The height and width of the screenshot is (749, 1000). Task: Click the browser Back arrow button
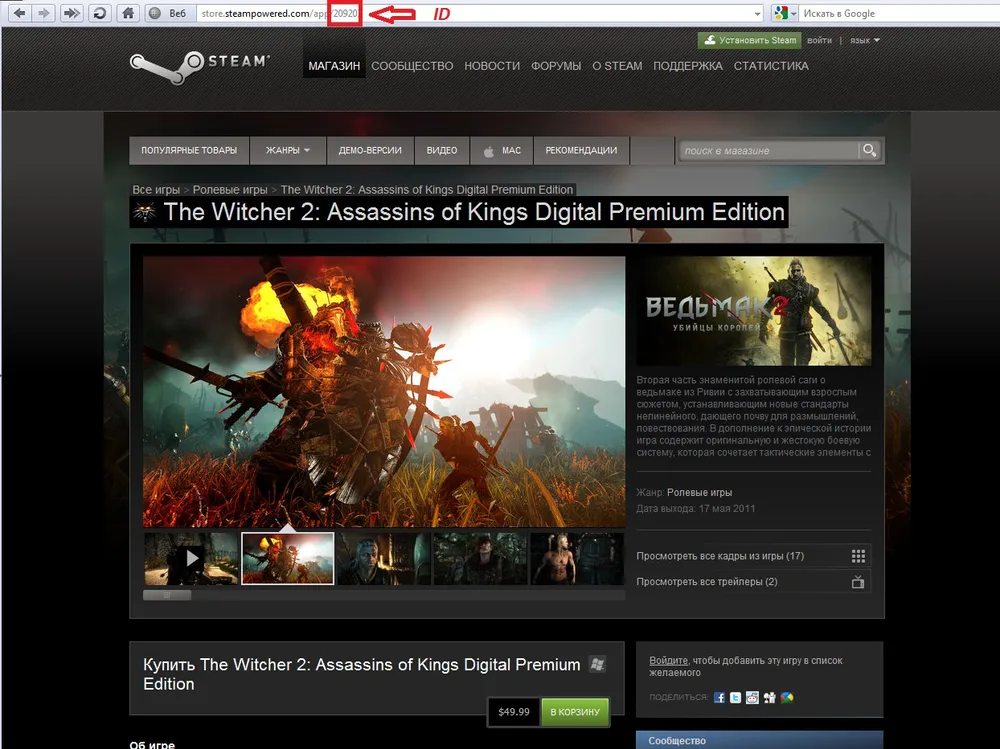[x=19, y=13]
